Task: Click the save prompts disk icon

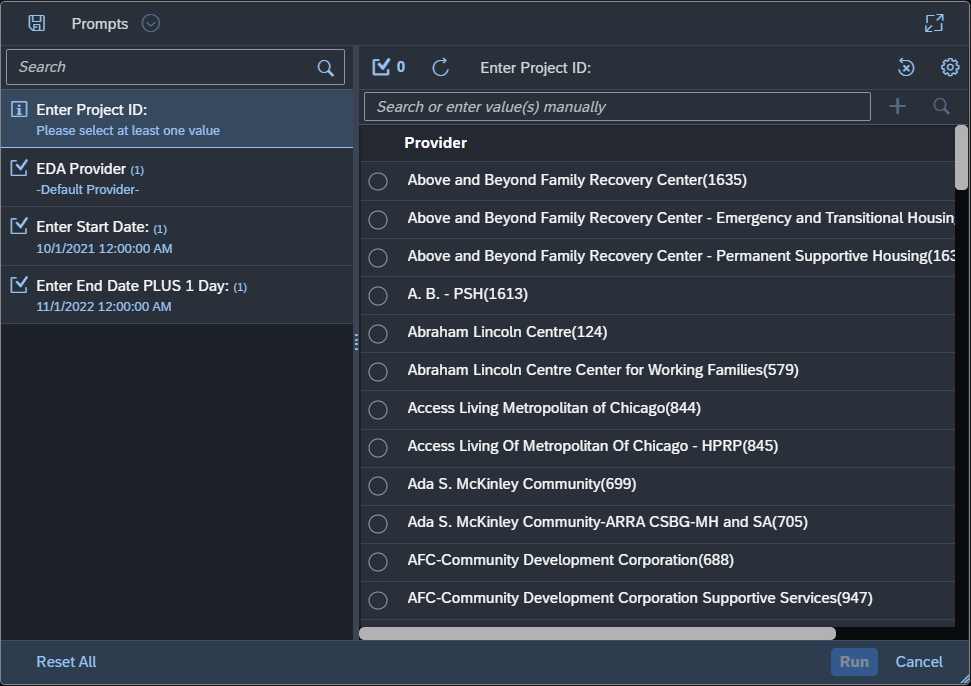Action: 37,23
